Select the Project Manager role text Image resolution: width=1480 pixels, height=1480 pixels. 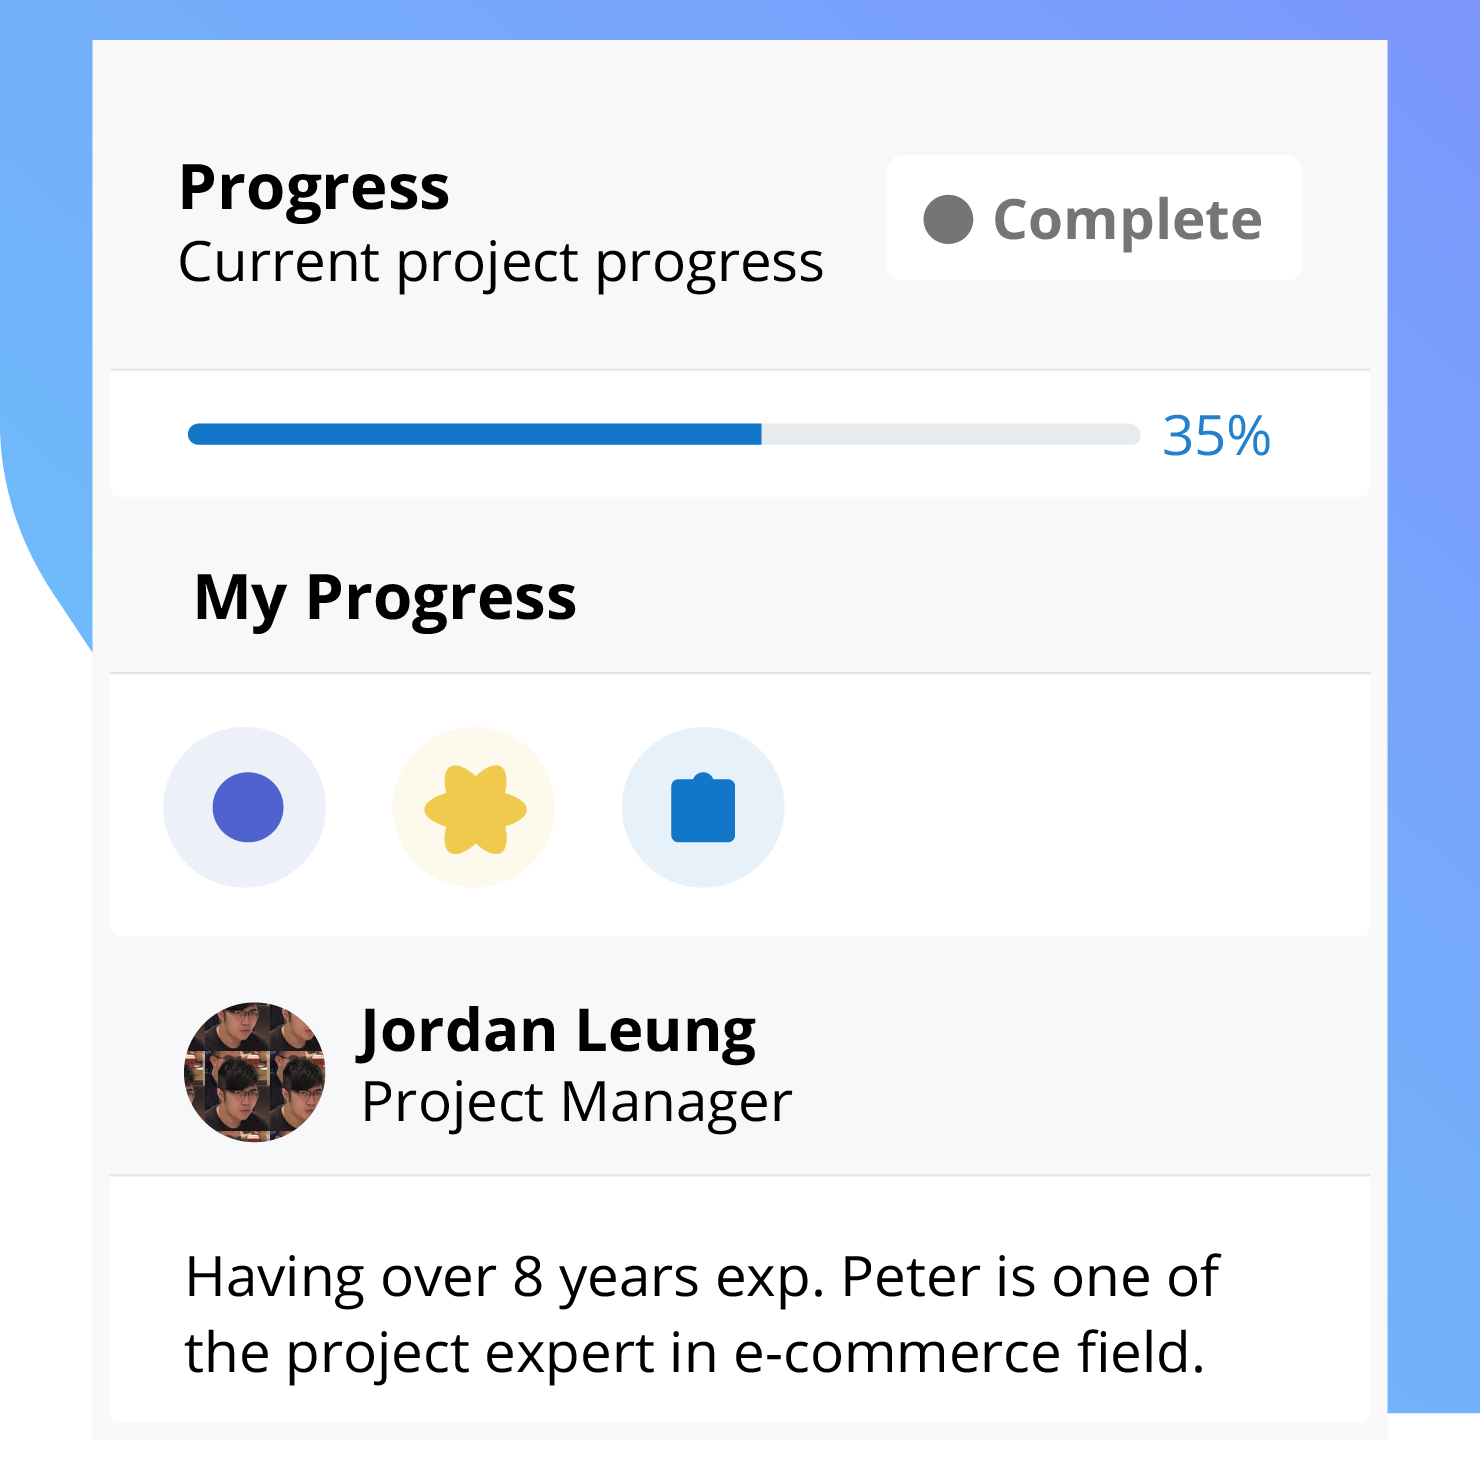[576, 1102]
